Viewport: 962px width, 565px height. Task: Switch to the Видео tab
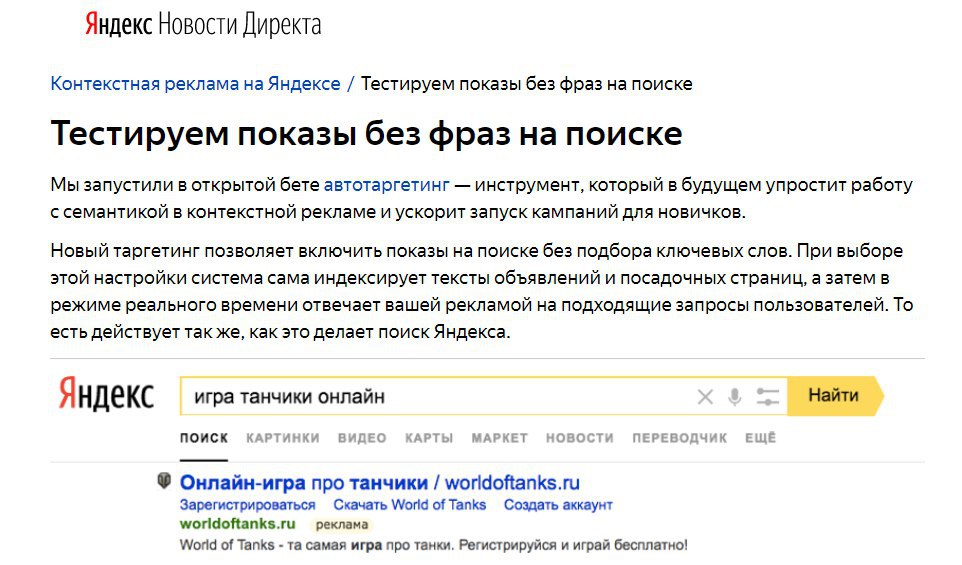[362, 438]
